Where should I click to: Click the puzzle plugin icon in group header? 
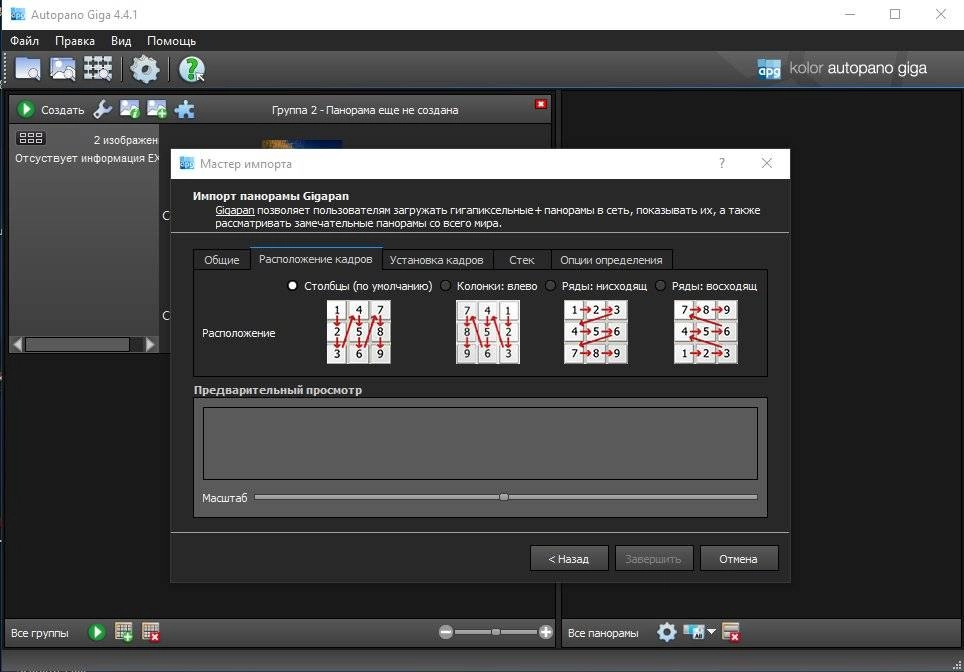[184, 109]
